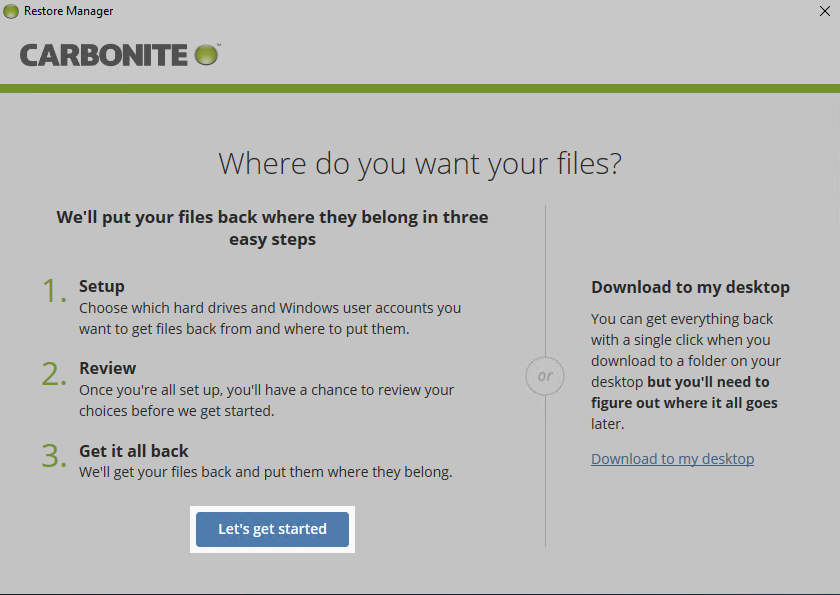The image size is (840, 595).
Task: Click the "three easy steps" bold subheading
Action: (272, 228)
